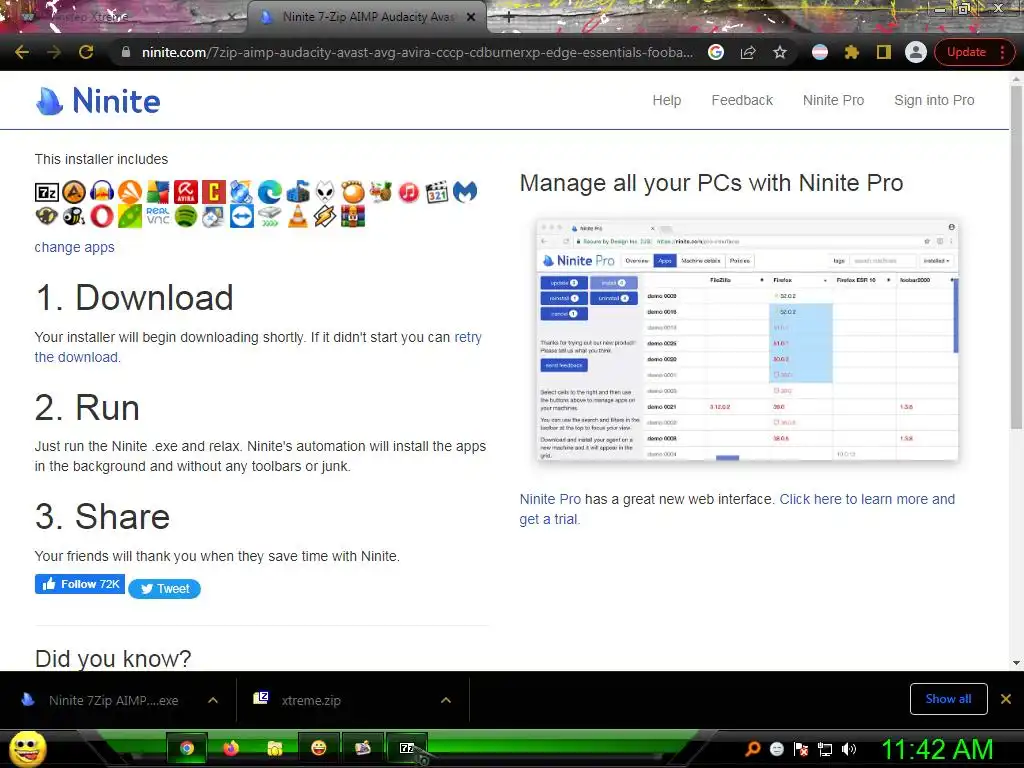Show all downloads
Screen dimensions: 1024x768
pos(948,699)
